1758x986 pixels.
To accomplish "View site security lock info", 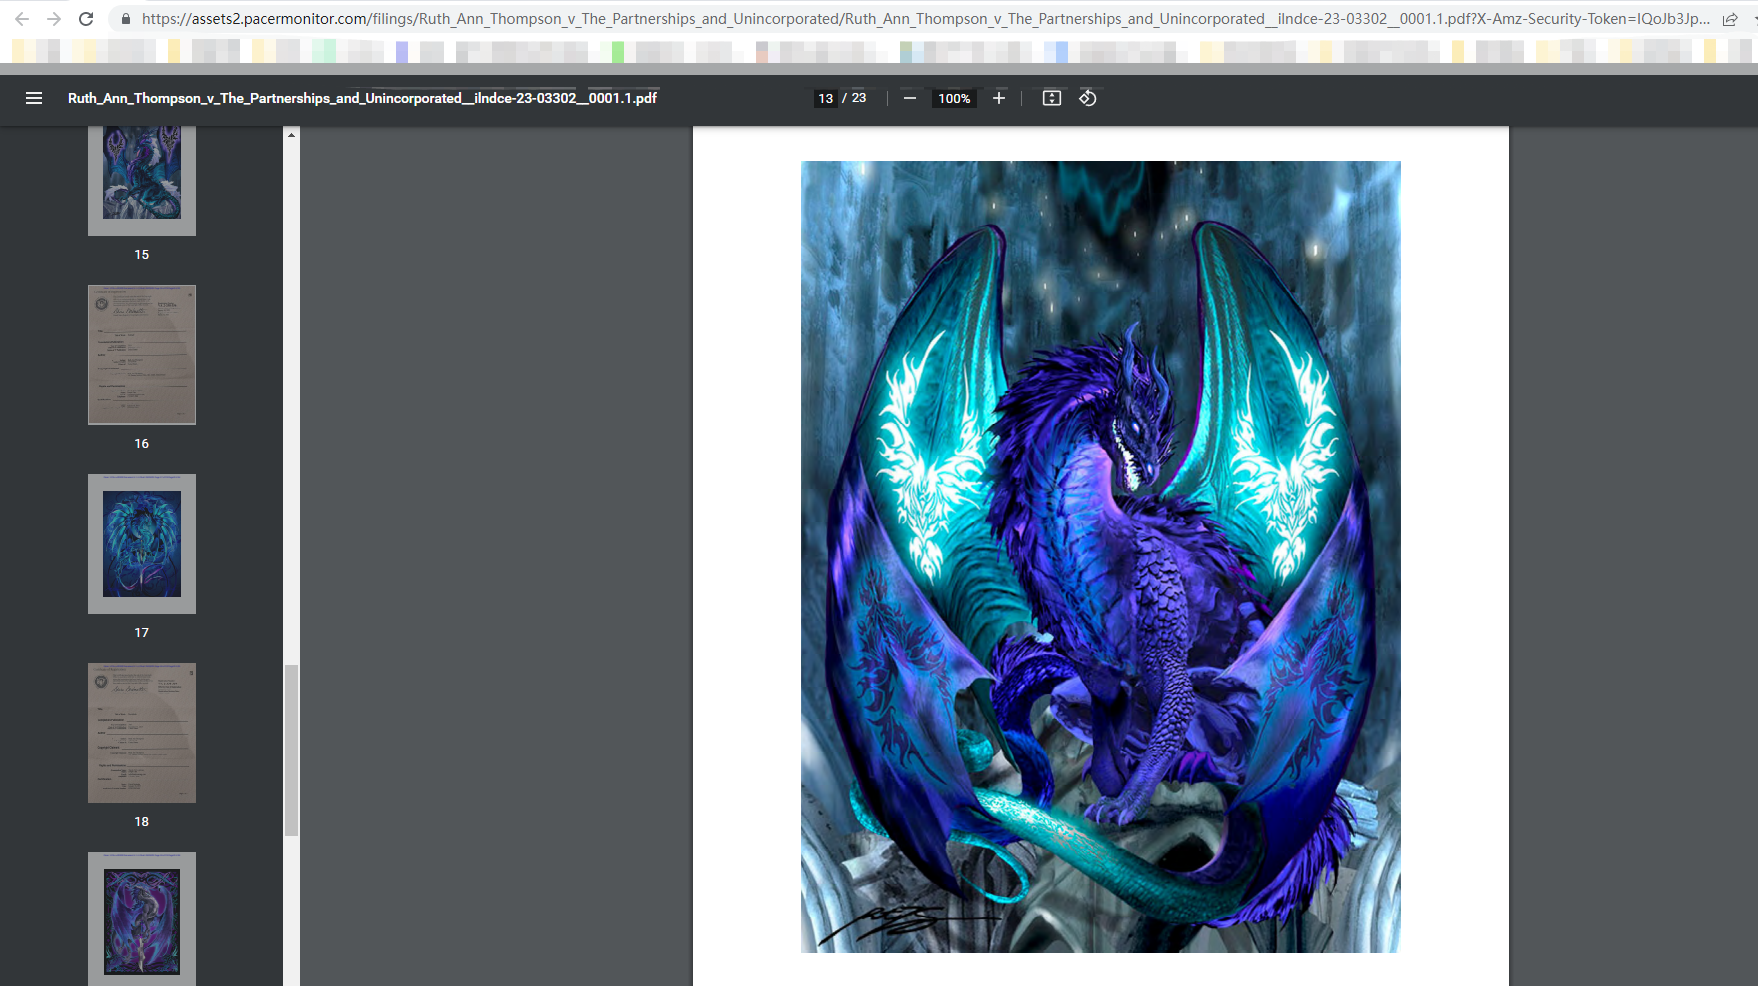I will [125, 19].
